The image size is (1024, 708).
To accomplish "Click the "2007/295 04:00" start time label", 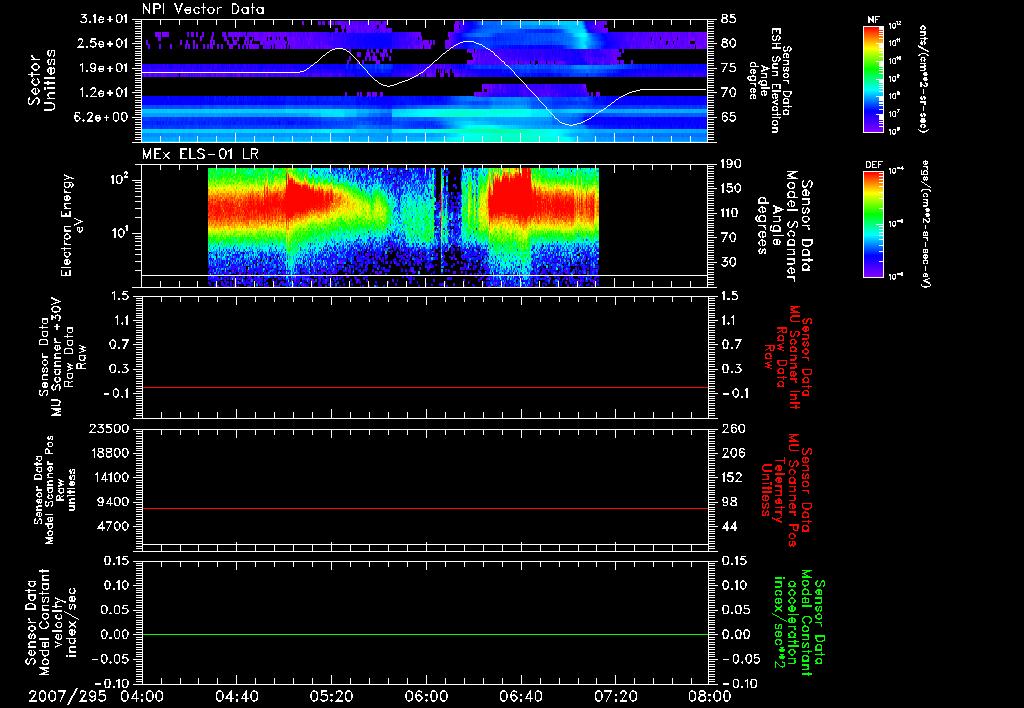I will pyautogui.click(x=97, y=696).
